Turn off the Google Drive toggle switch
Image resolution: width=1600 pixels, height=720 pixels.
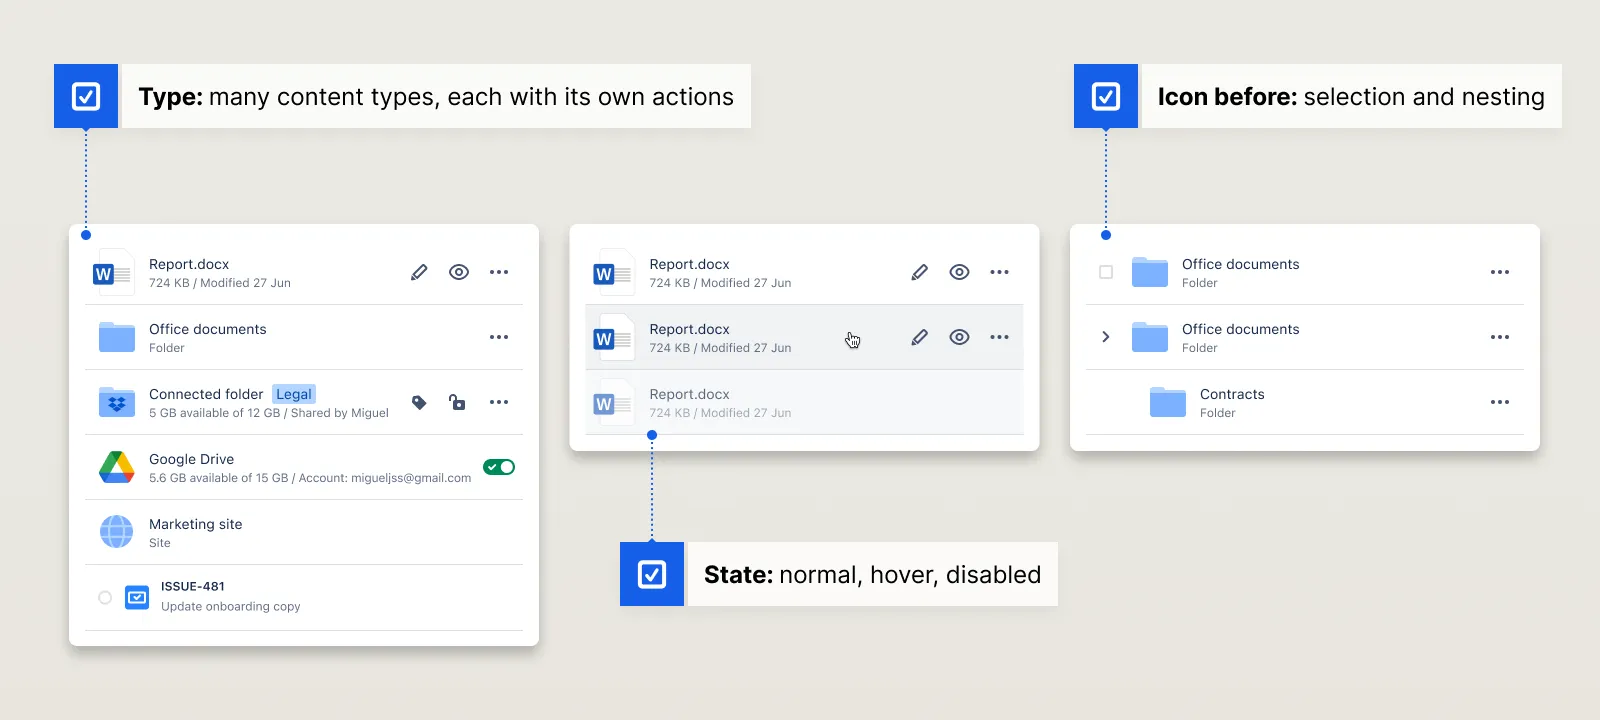(x=499, y=467)
